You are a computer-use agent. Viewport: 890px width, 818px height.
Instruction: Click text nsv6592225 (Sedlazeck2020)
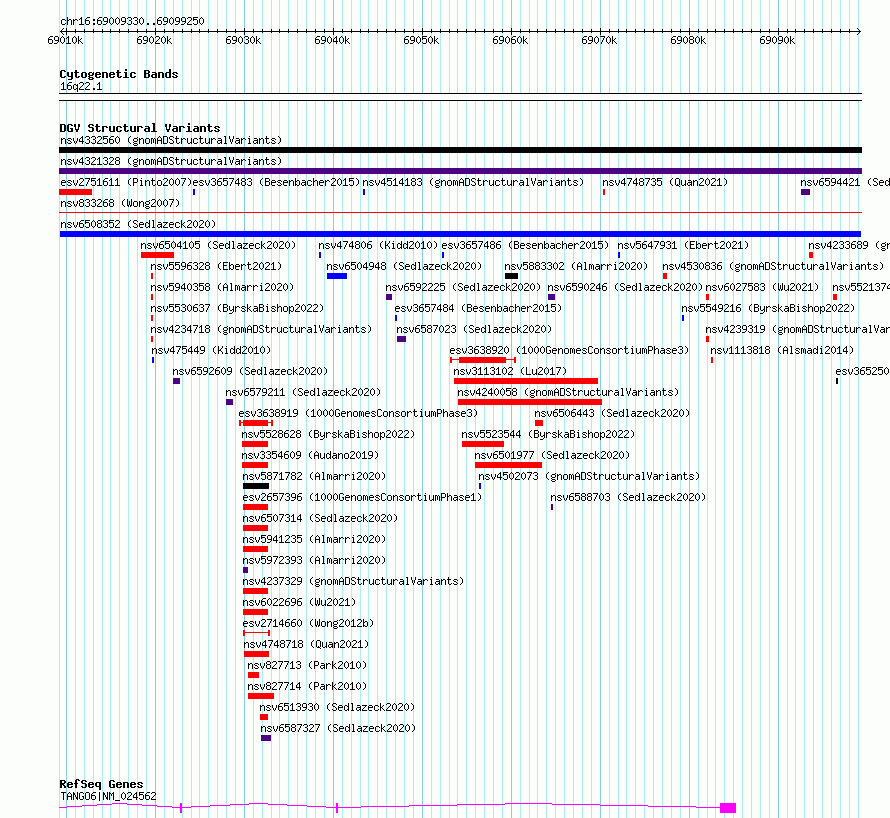coord(463,287)
